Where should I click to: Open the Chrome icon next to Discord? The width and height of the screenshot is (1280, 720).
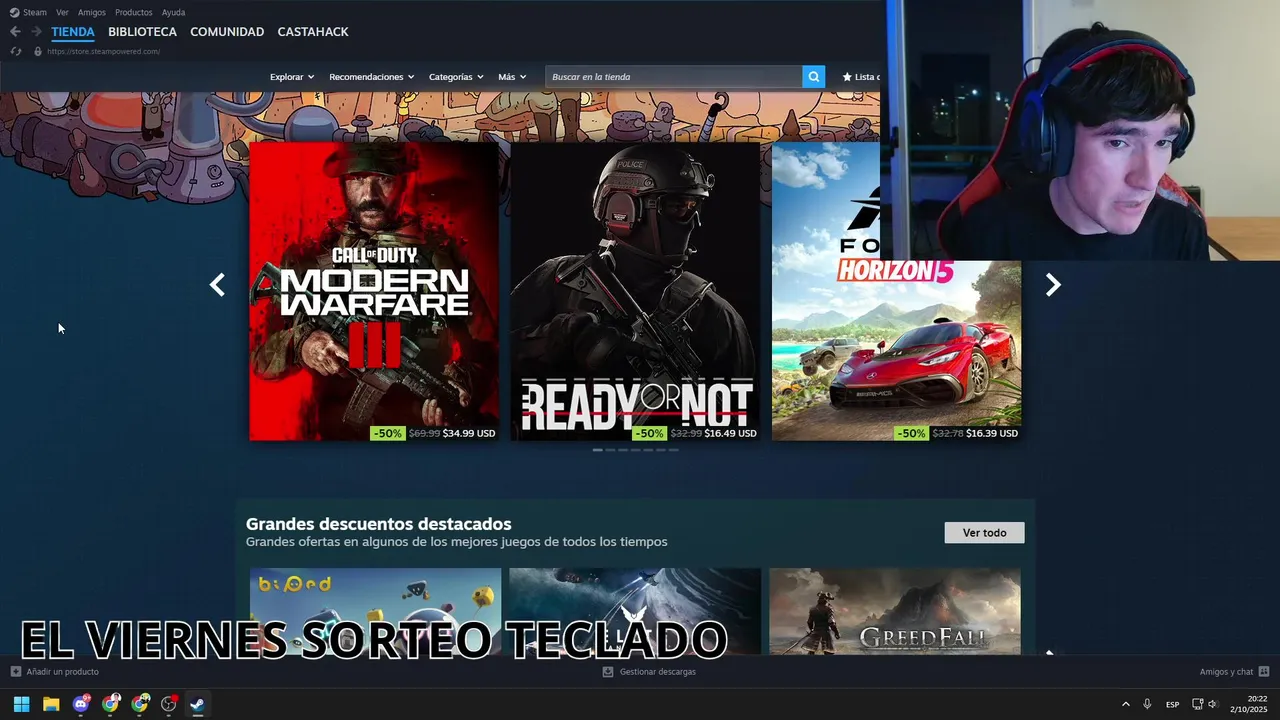[x=110, y=704]
